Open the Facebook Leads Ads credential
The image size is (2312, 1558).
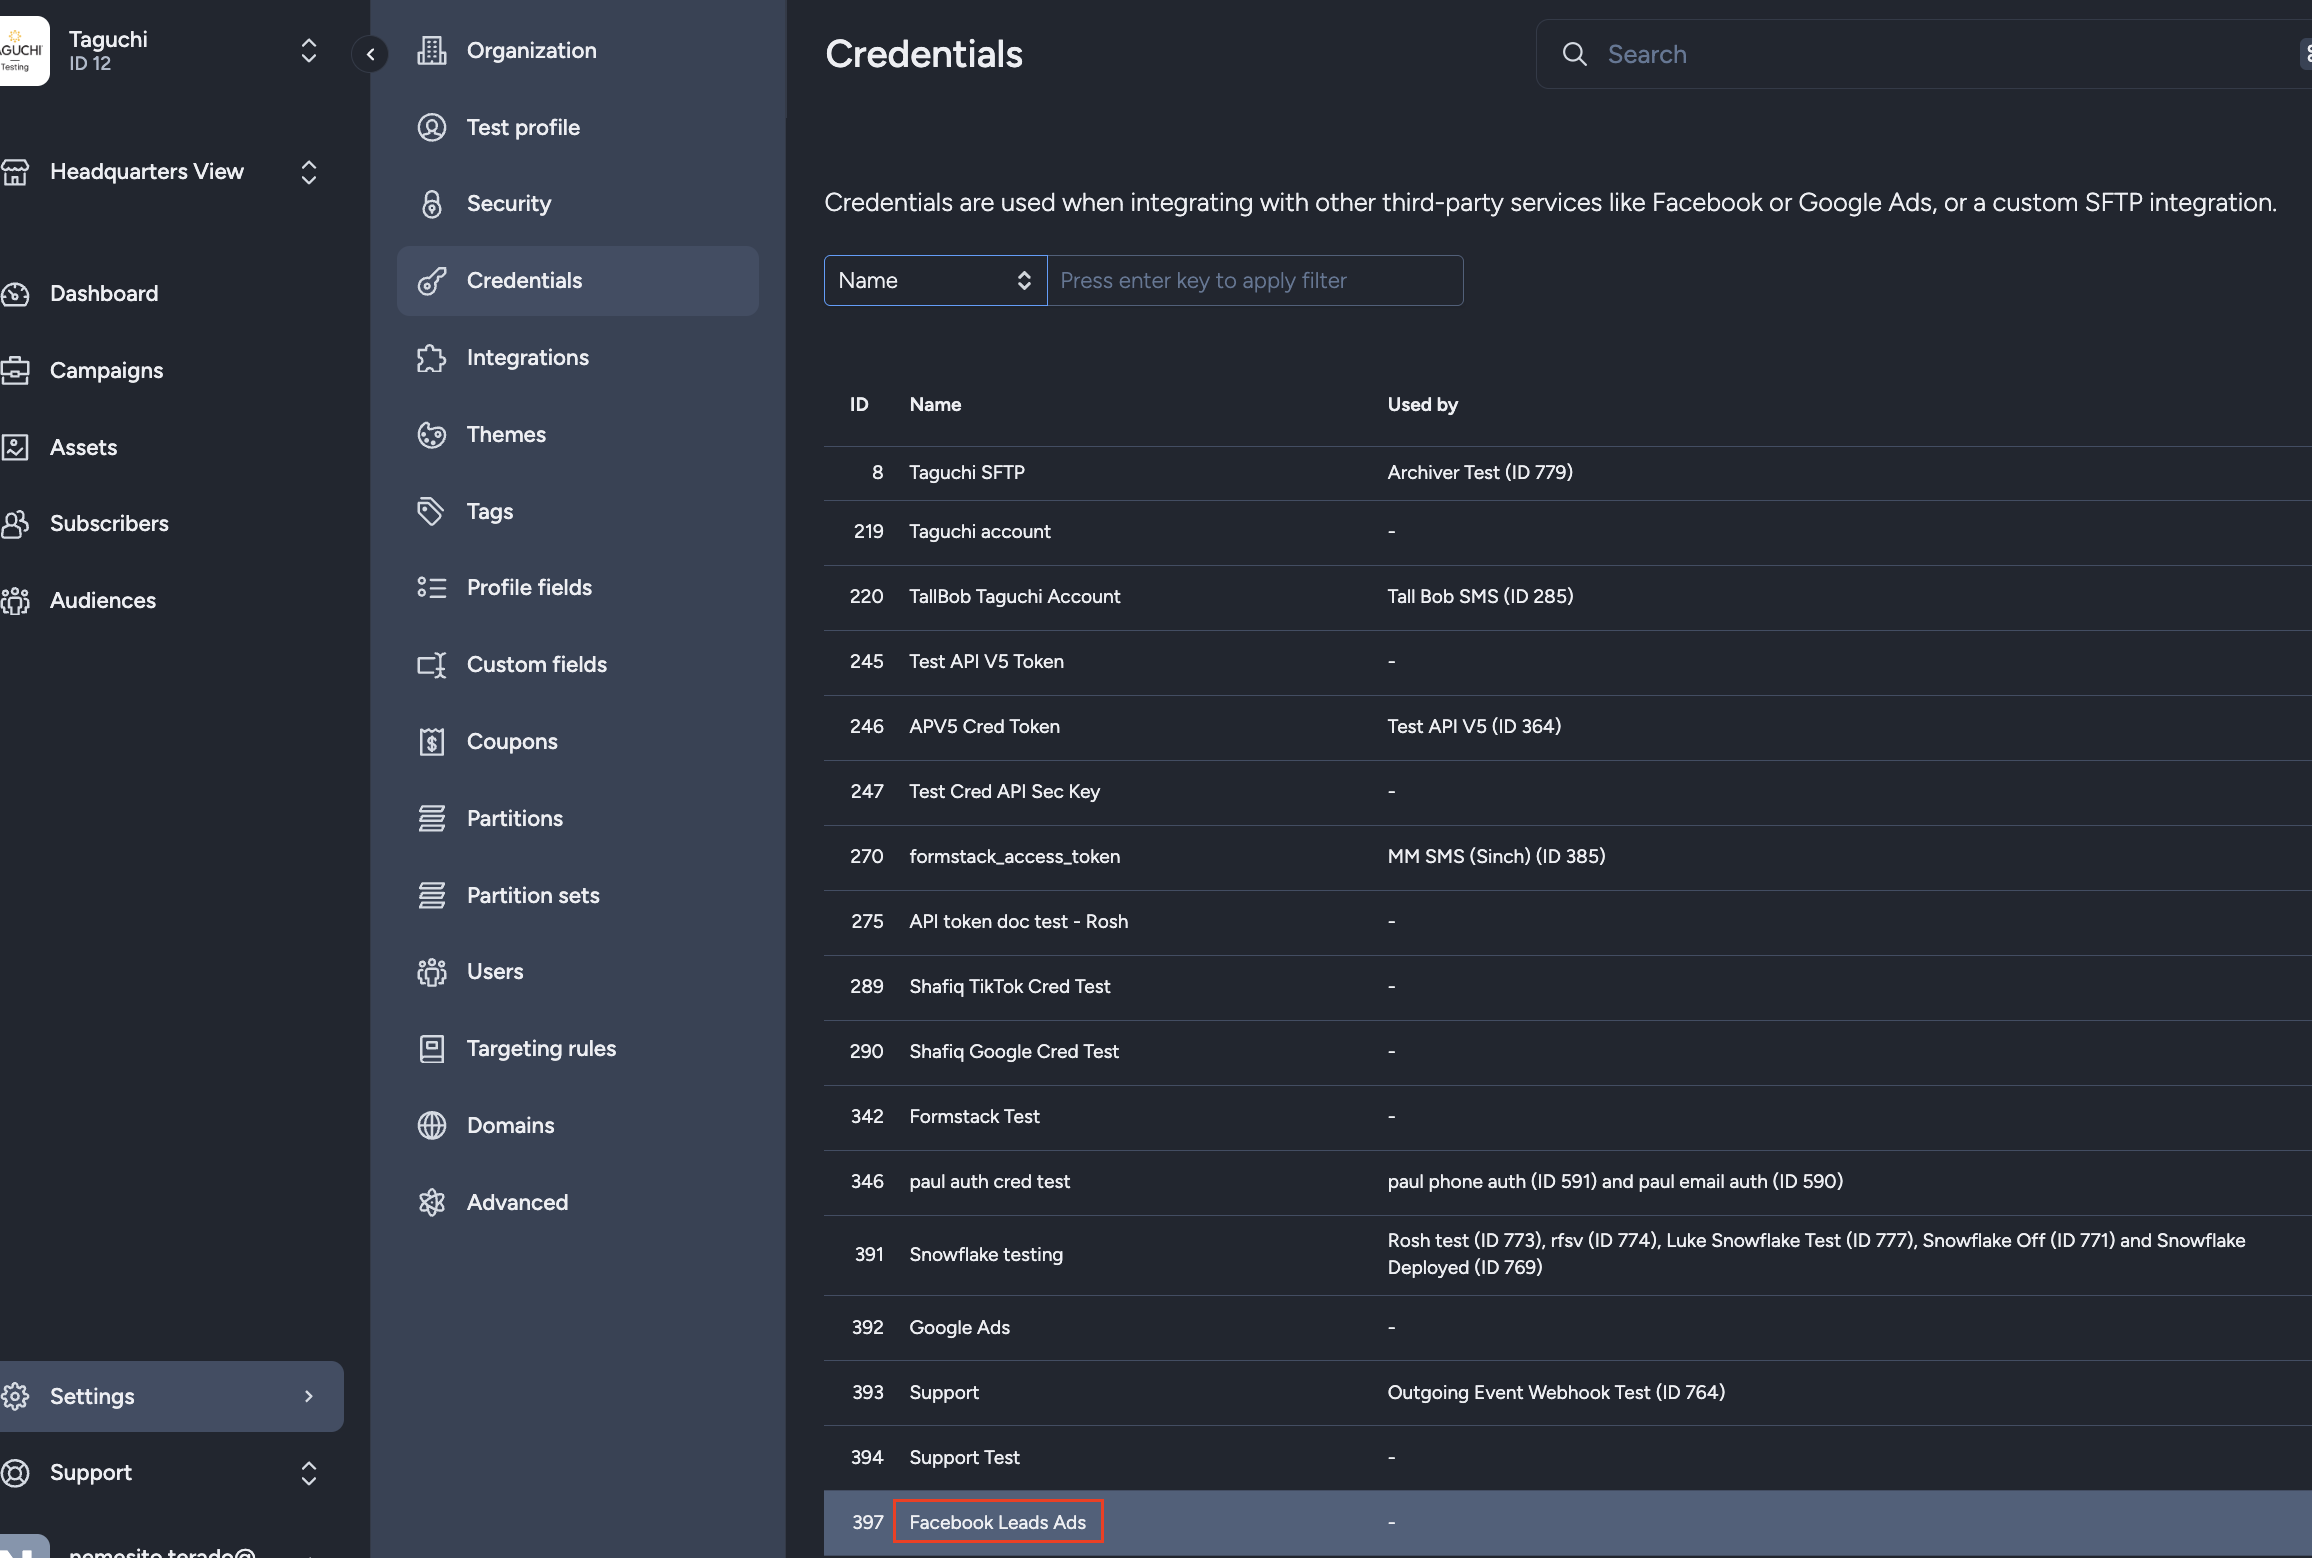click(x=997, y=1522)
